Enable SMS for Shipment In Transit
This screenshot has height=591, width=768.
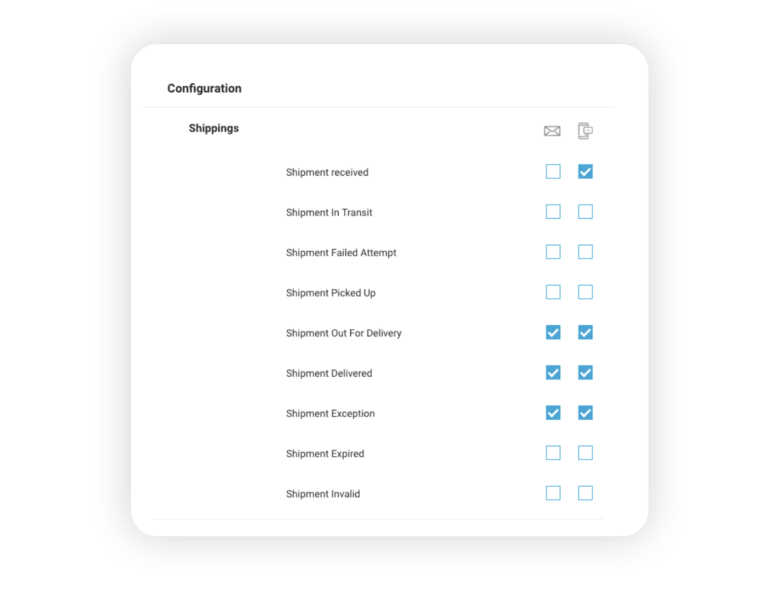pyautogui.click(x=585, y=212)
